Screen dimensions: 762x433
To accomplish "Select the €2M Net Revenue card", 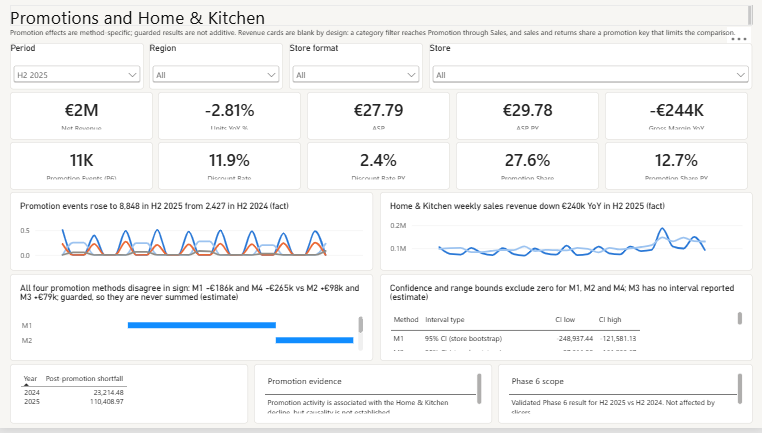I will tap(81, 116).
